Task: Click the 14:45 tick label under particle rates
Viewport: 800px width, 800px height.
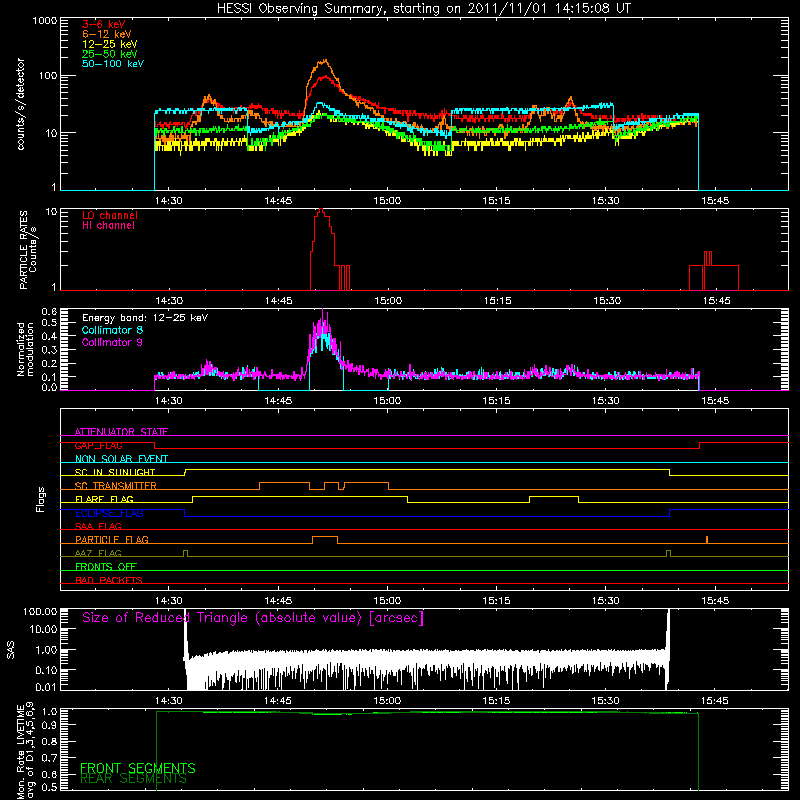Action: click(279, 301)
